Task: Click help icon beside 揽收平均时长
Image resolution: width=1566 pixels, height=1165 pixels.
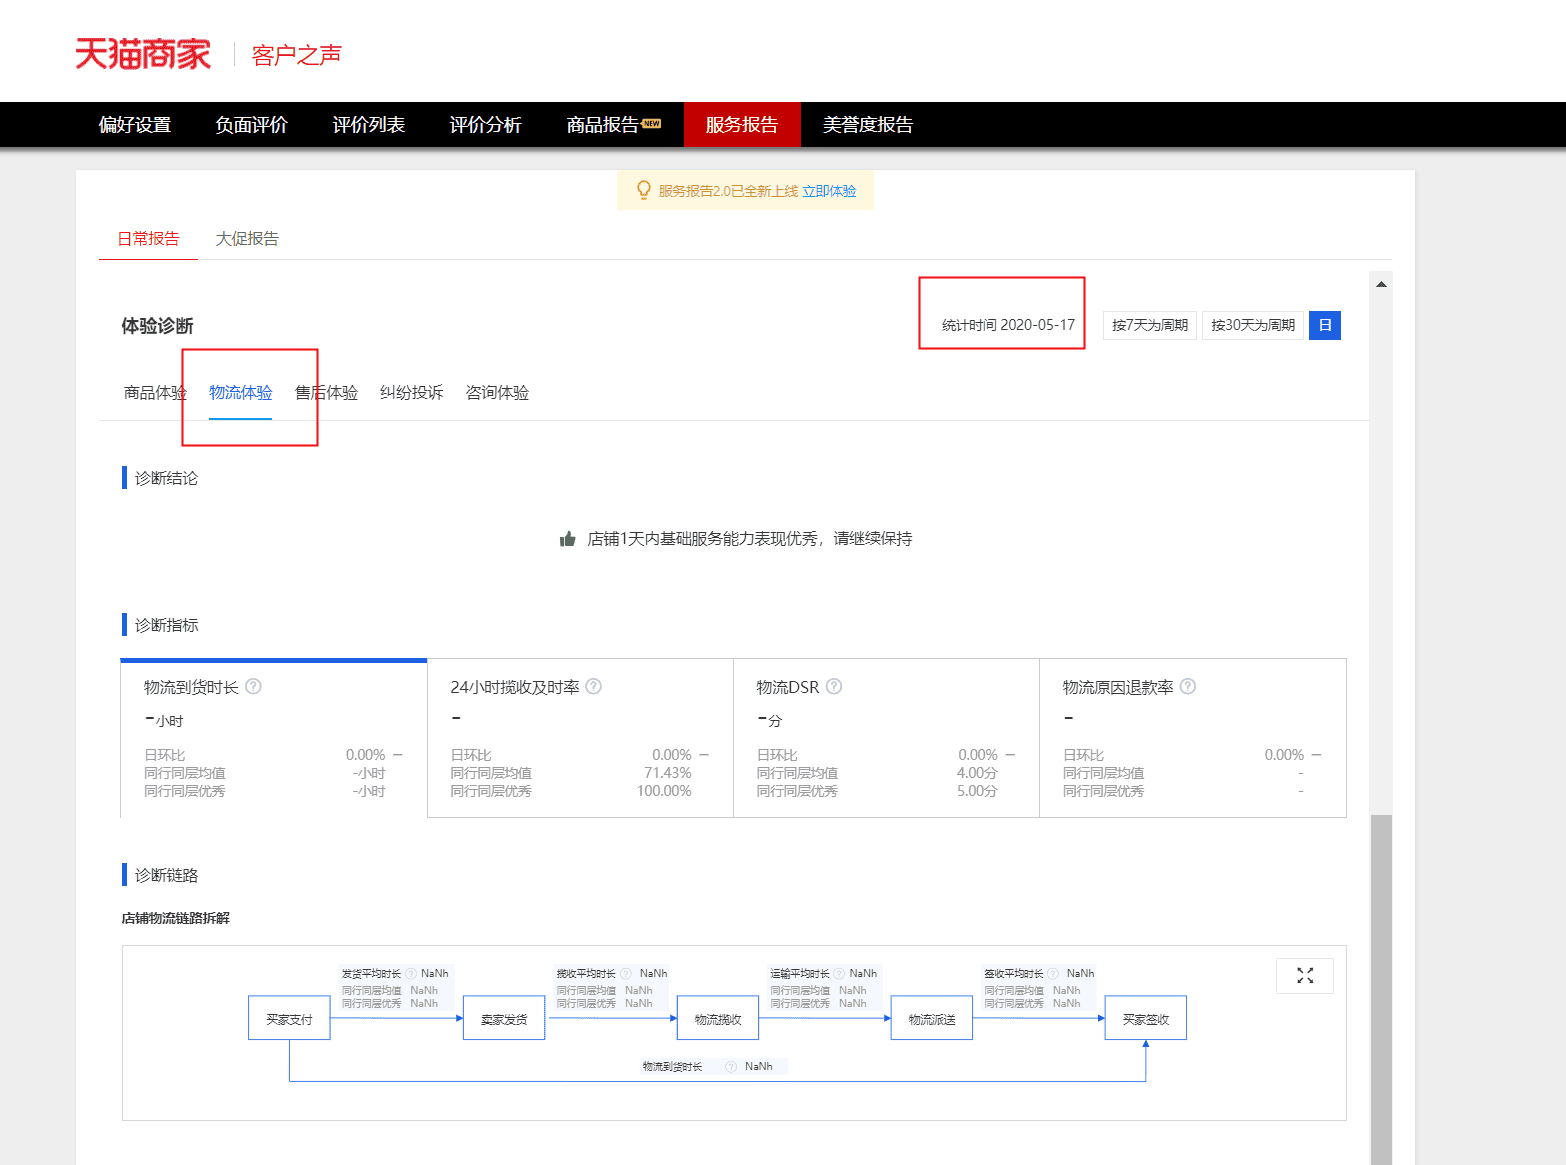Action: point(626,974)
